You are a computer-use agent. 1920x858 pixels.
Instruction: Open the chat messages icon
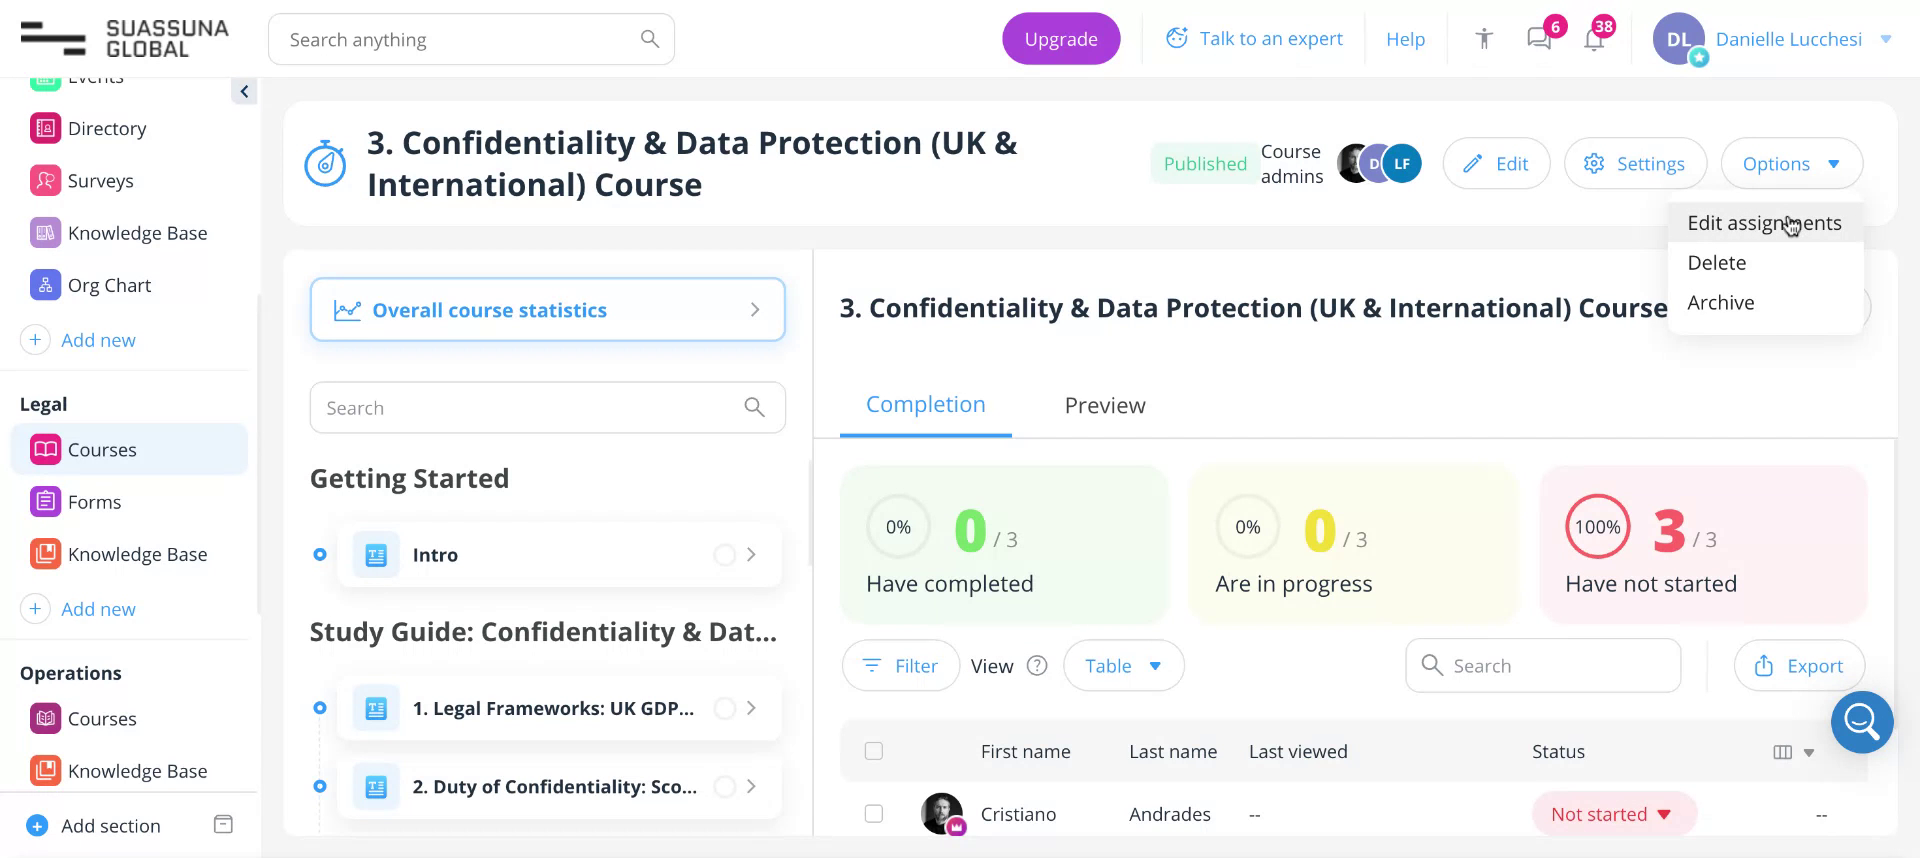point(1539,39)
